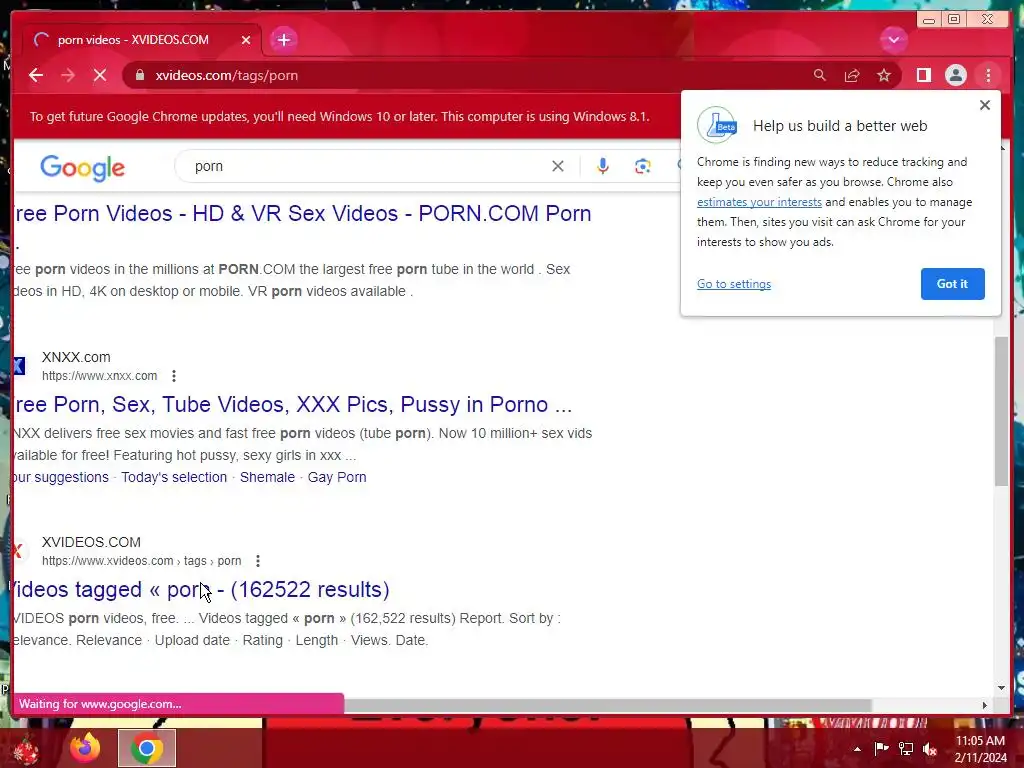The width and height of the screenshot is (1024, 768).
Task: Open the three-dot menu for xvideos.com result
Action: (258, 561)
